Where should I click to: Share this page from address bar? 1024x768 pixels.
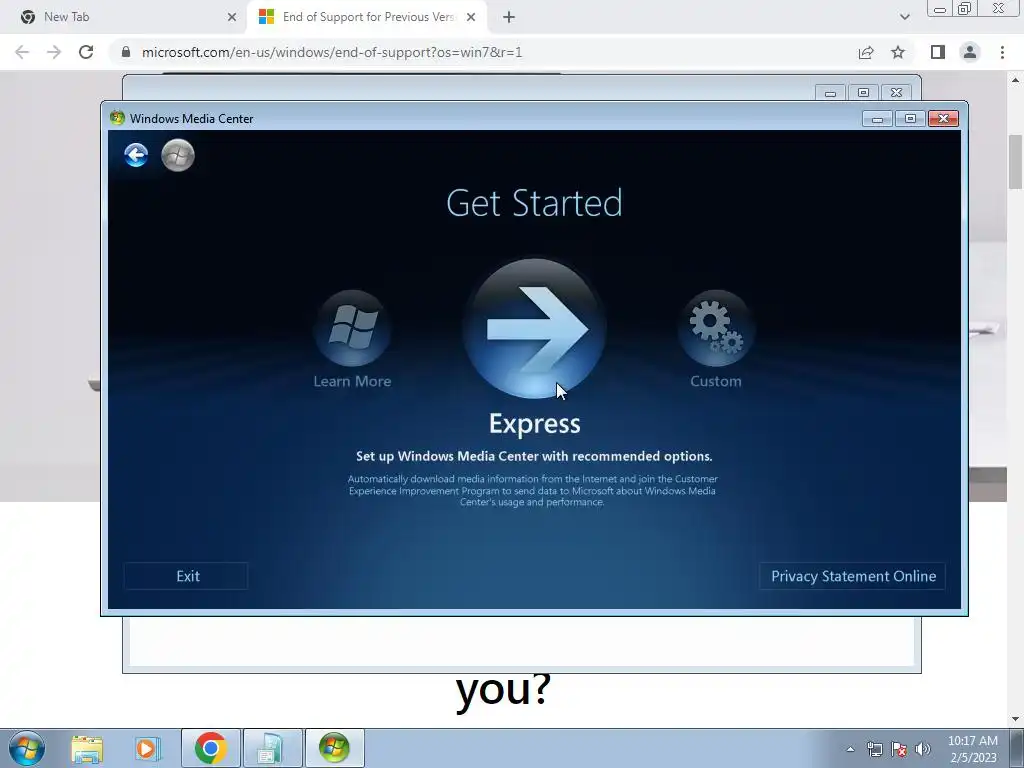pos(866,52)
